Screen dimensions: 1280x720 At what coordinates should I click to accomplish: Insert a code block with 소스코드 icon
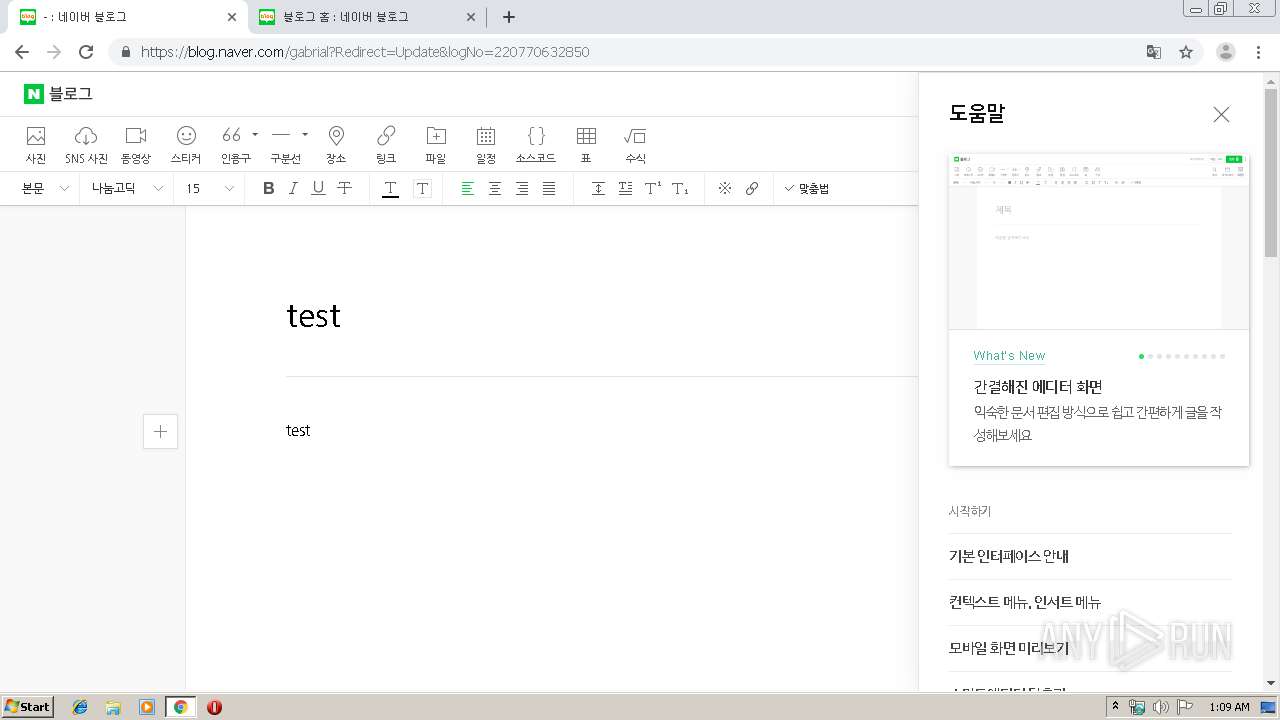point(536,145)
